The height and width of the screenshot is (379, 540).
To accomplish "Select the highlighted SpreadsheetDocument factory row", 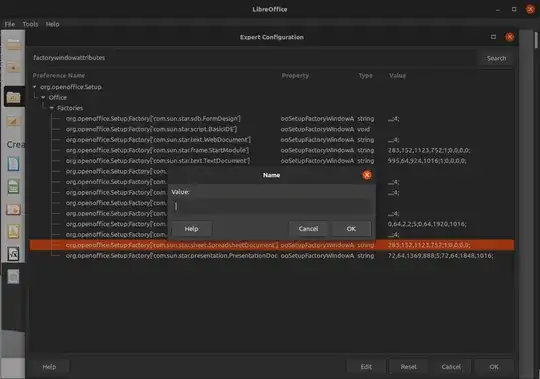I will pyautogui.click(x=272, y=245).
